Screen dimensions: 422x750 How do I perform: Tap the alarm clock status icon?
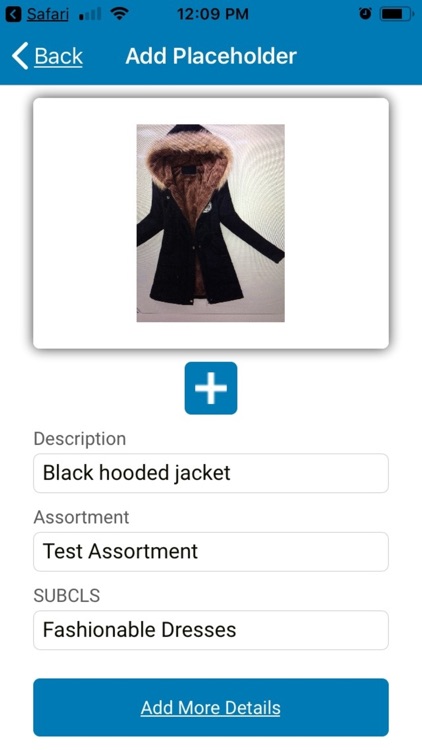pyautogui.click(x=365, y=14)
